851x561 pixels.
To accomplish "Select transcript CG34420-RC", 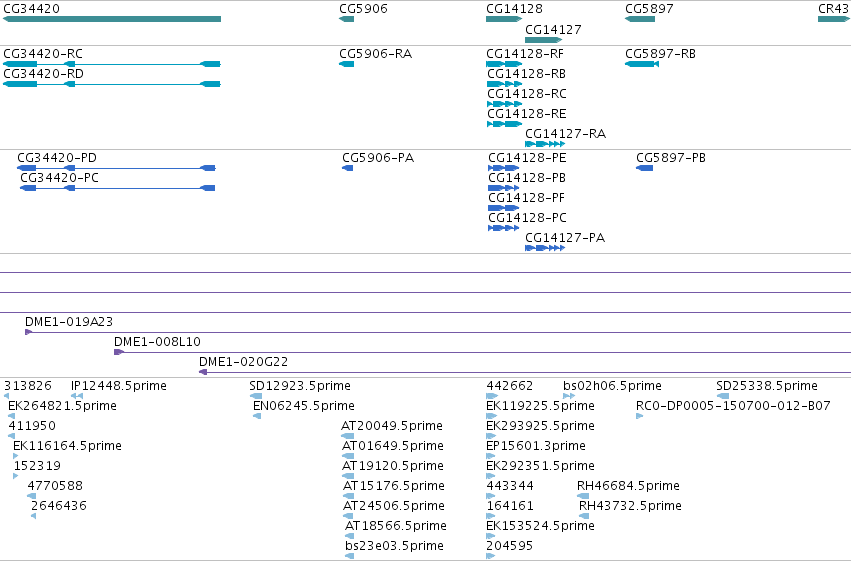I will click(112, 64).
